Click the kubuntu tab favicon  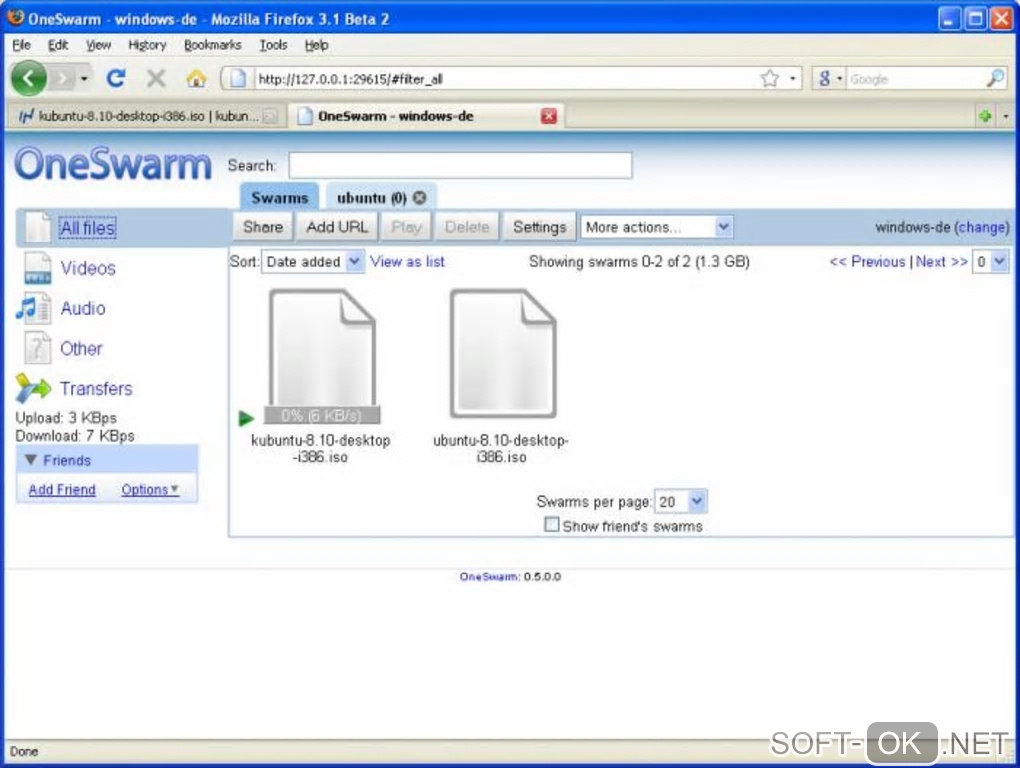pyautogui.click(x=25, y=116)
